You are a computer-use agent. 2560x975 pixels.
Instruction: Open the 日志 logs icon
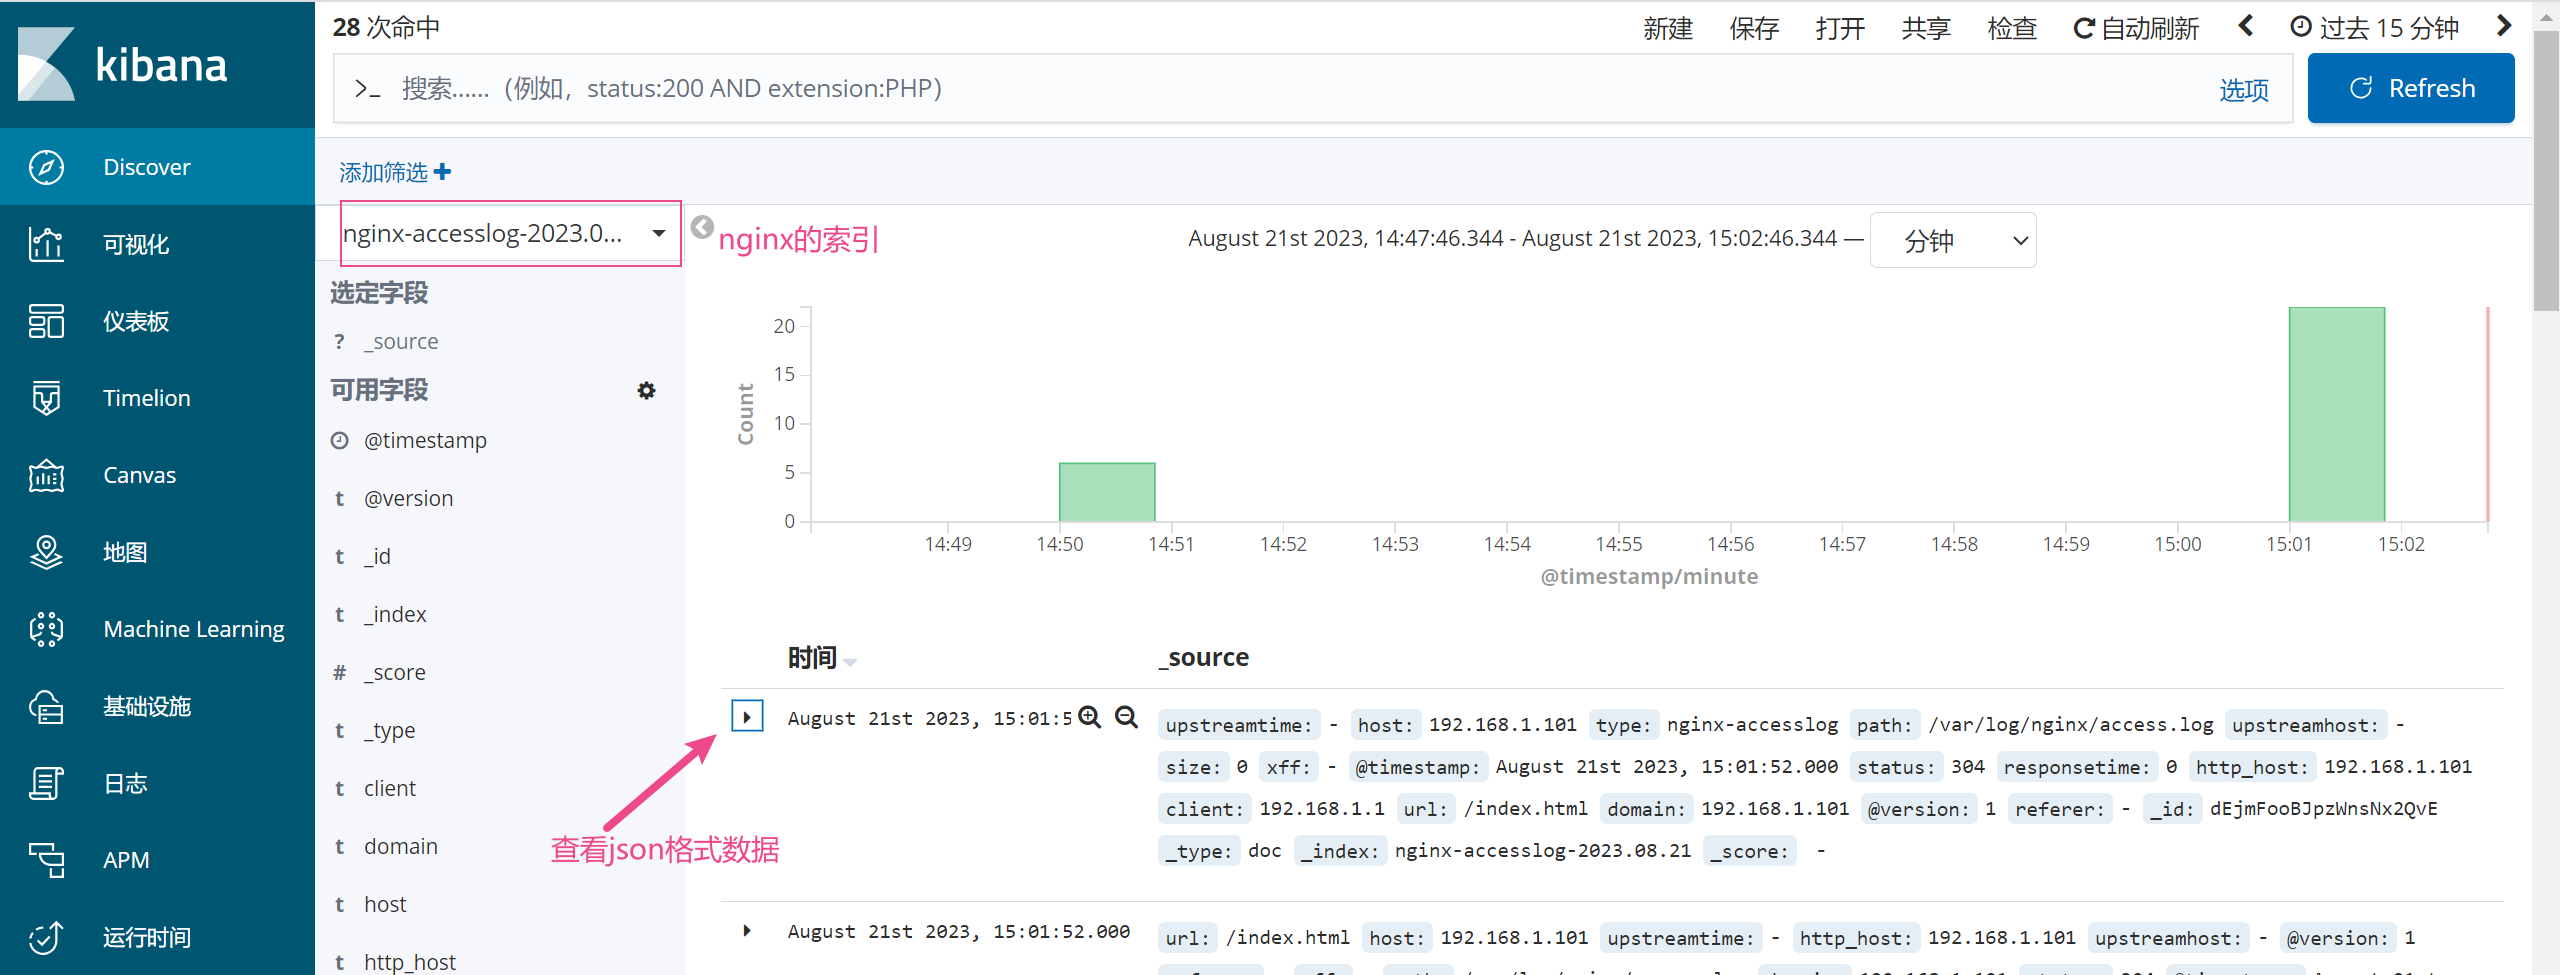tap(46, 783)
